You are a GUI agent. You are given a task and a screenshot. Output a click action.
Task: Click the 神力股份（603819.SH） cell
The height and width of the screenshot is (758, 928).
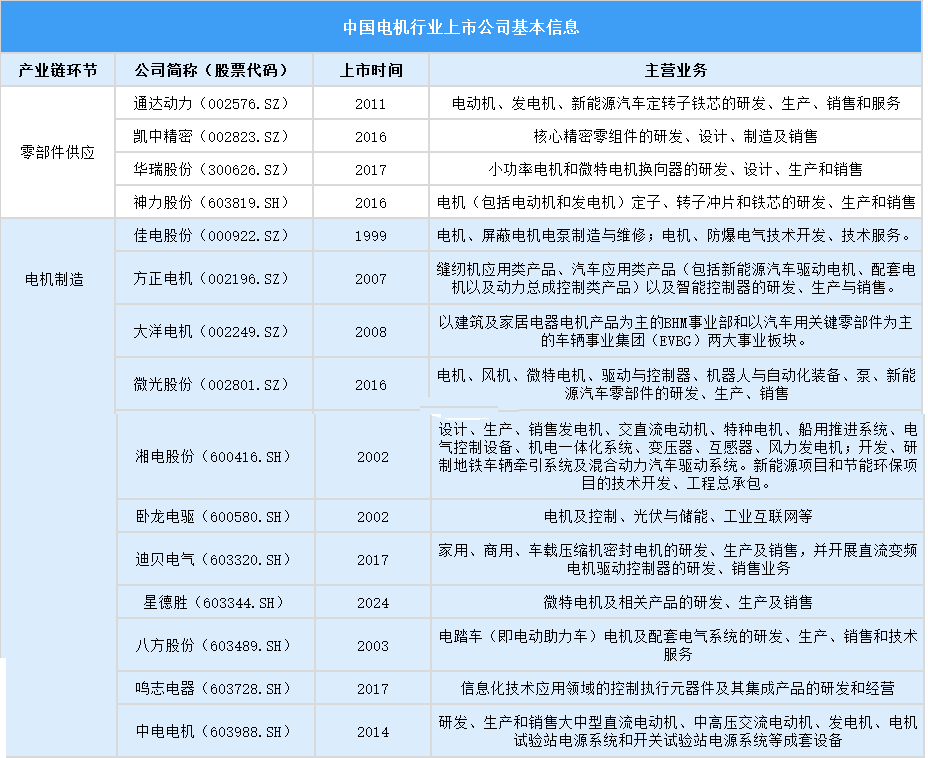[x=211, y=202]
